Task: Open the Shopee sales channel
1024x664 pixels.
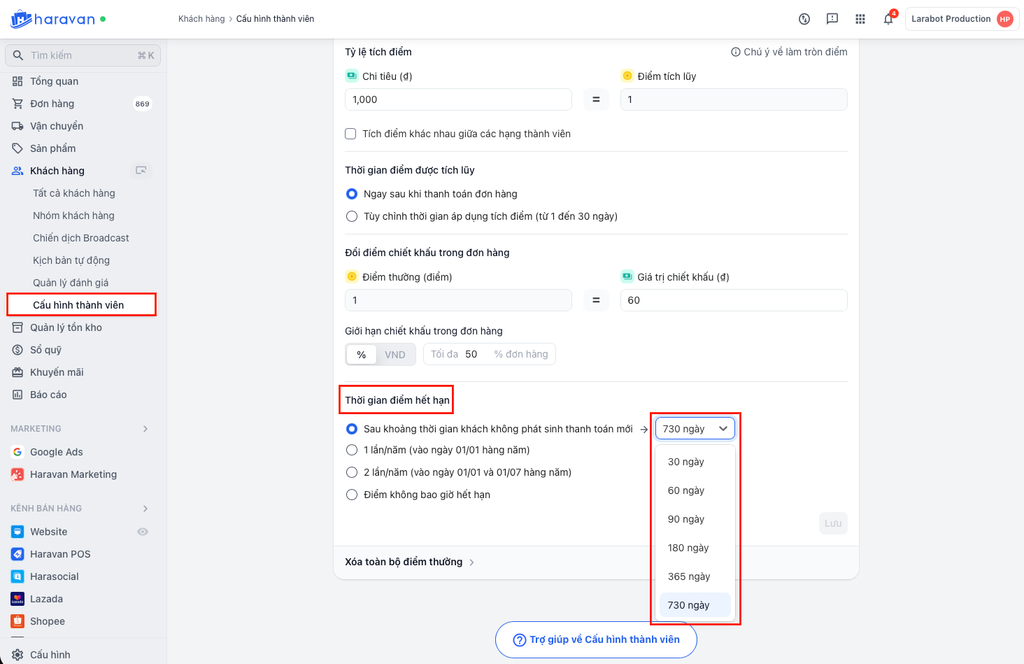Action: [47, 621]
